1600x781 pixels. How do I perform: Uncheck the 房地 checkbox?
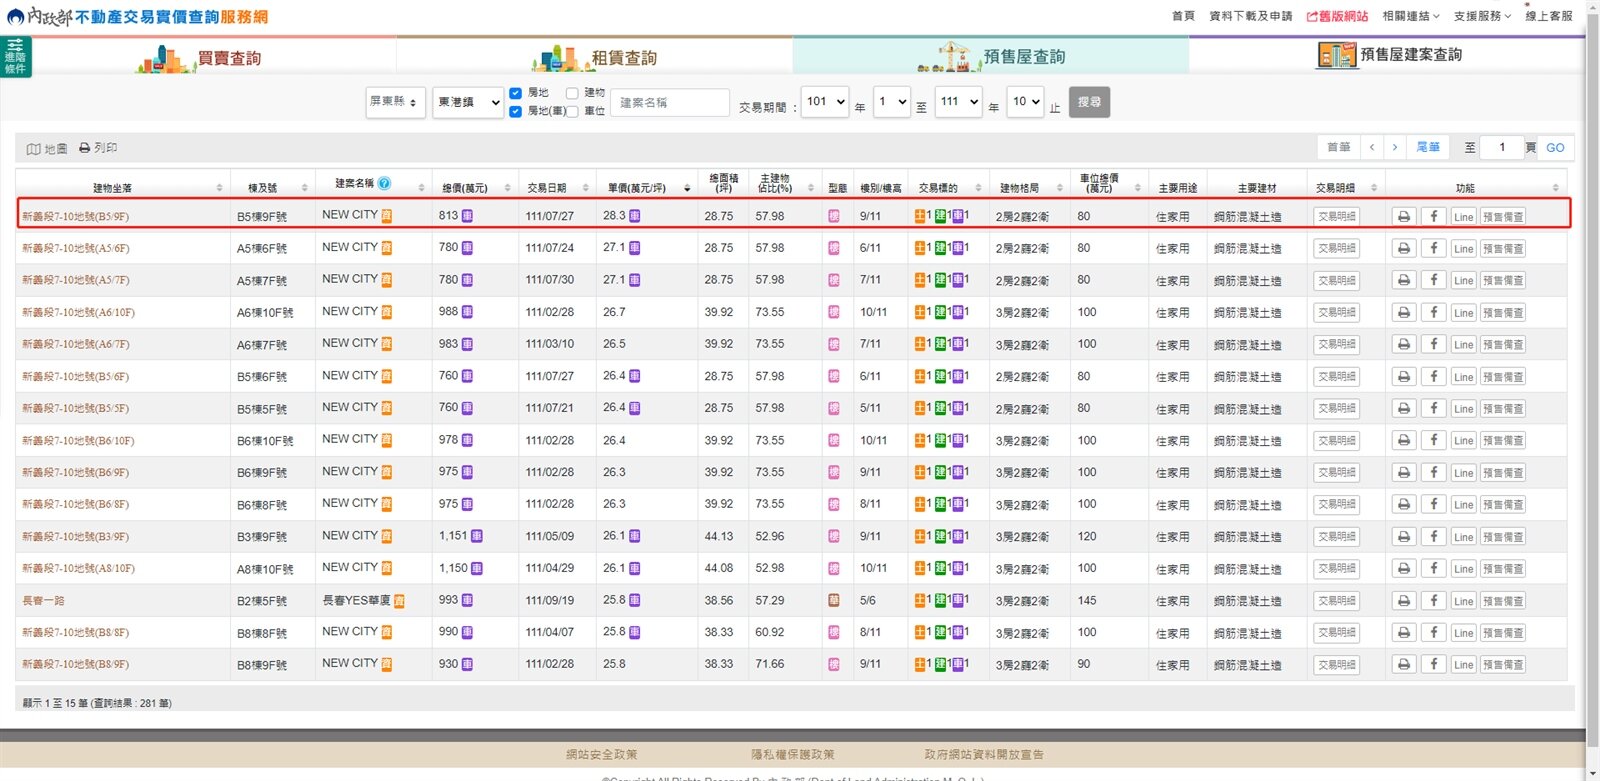coord(516,93)
